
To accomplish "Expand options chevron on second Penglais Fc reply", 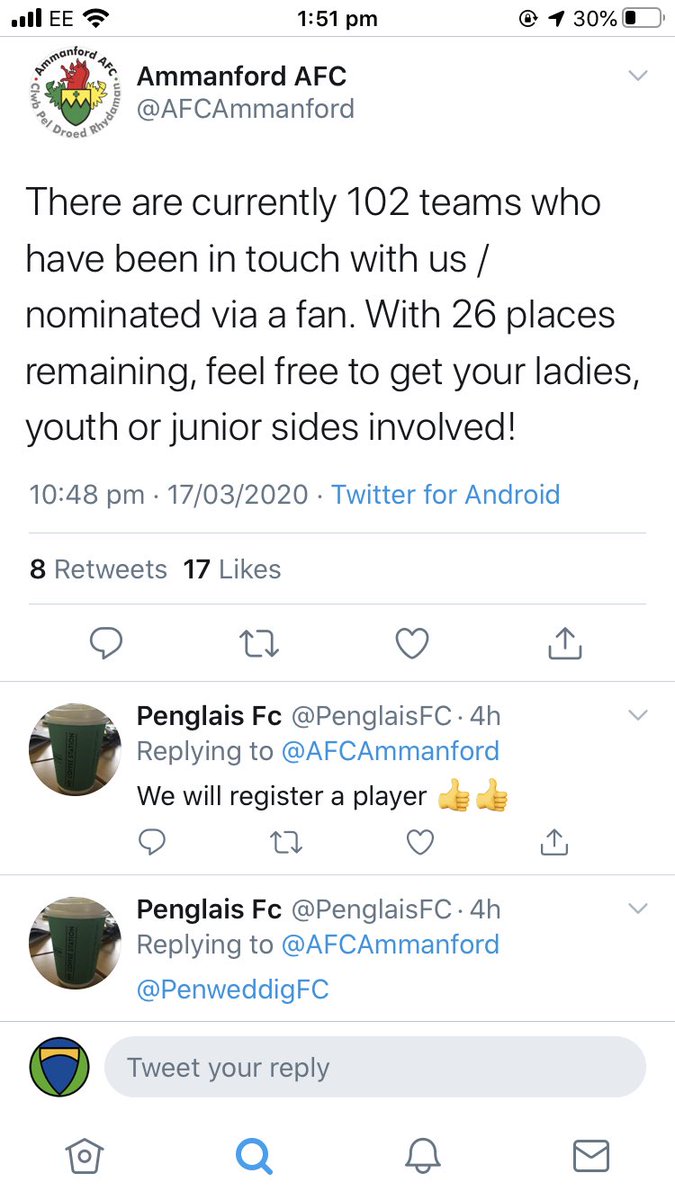I will click(x=637, y=909).
